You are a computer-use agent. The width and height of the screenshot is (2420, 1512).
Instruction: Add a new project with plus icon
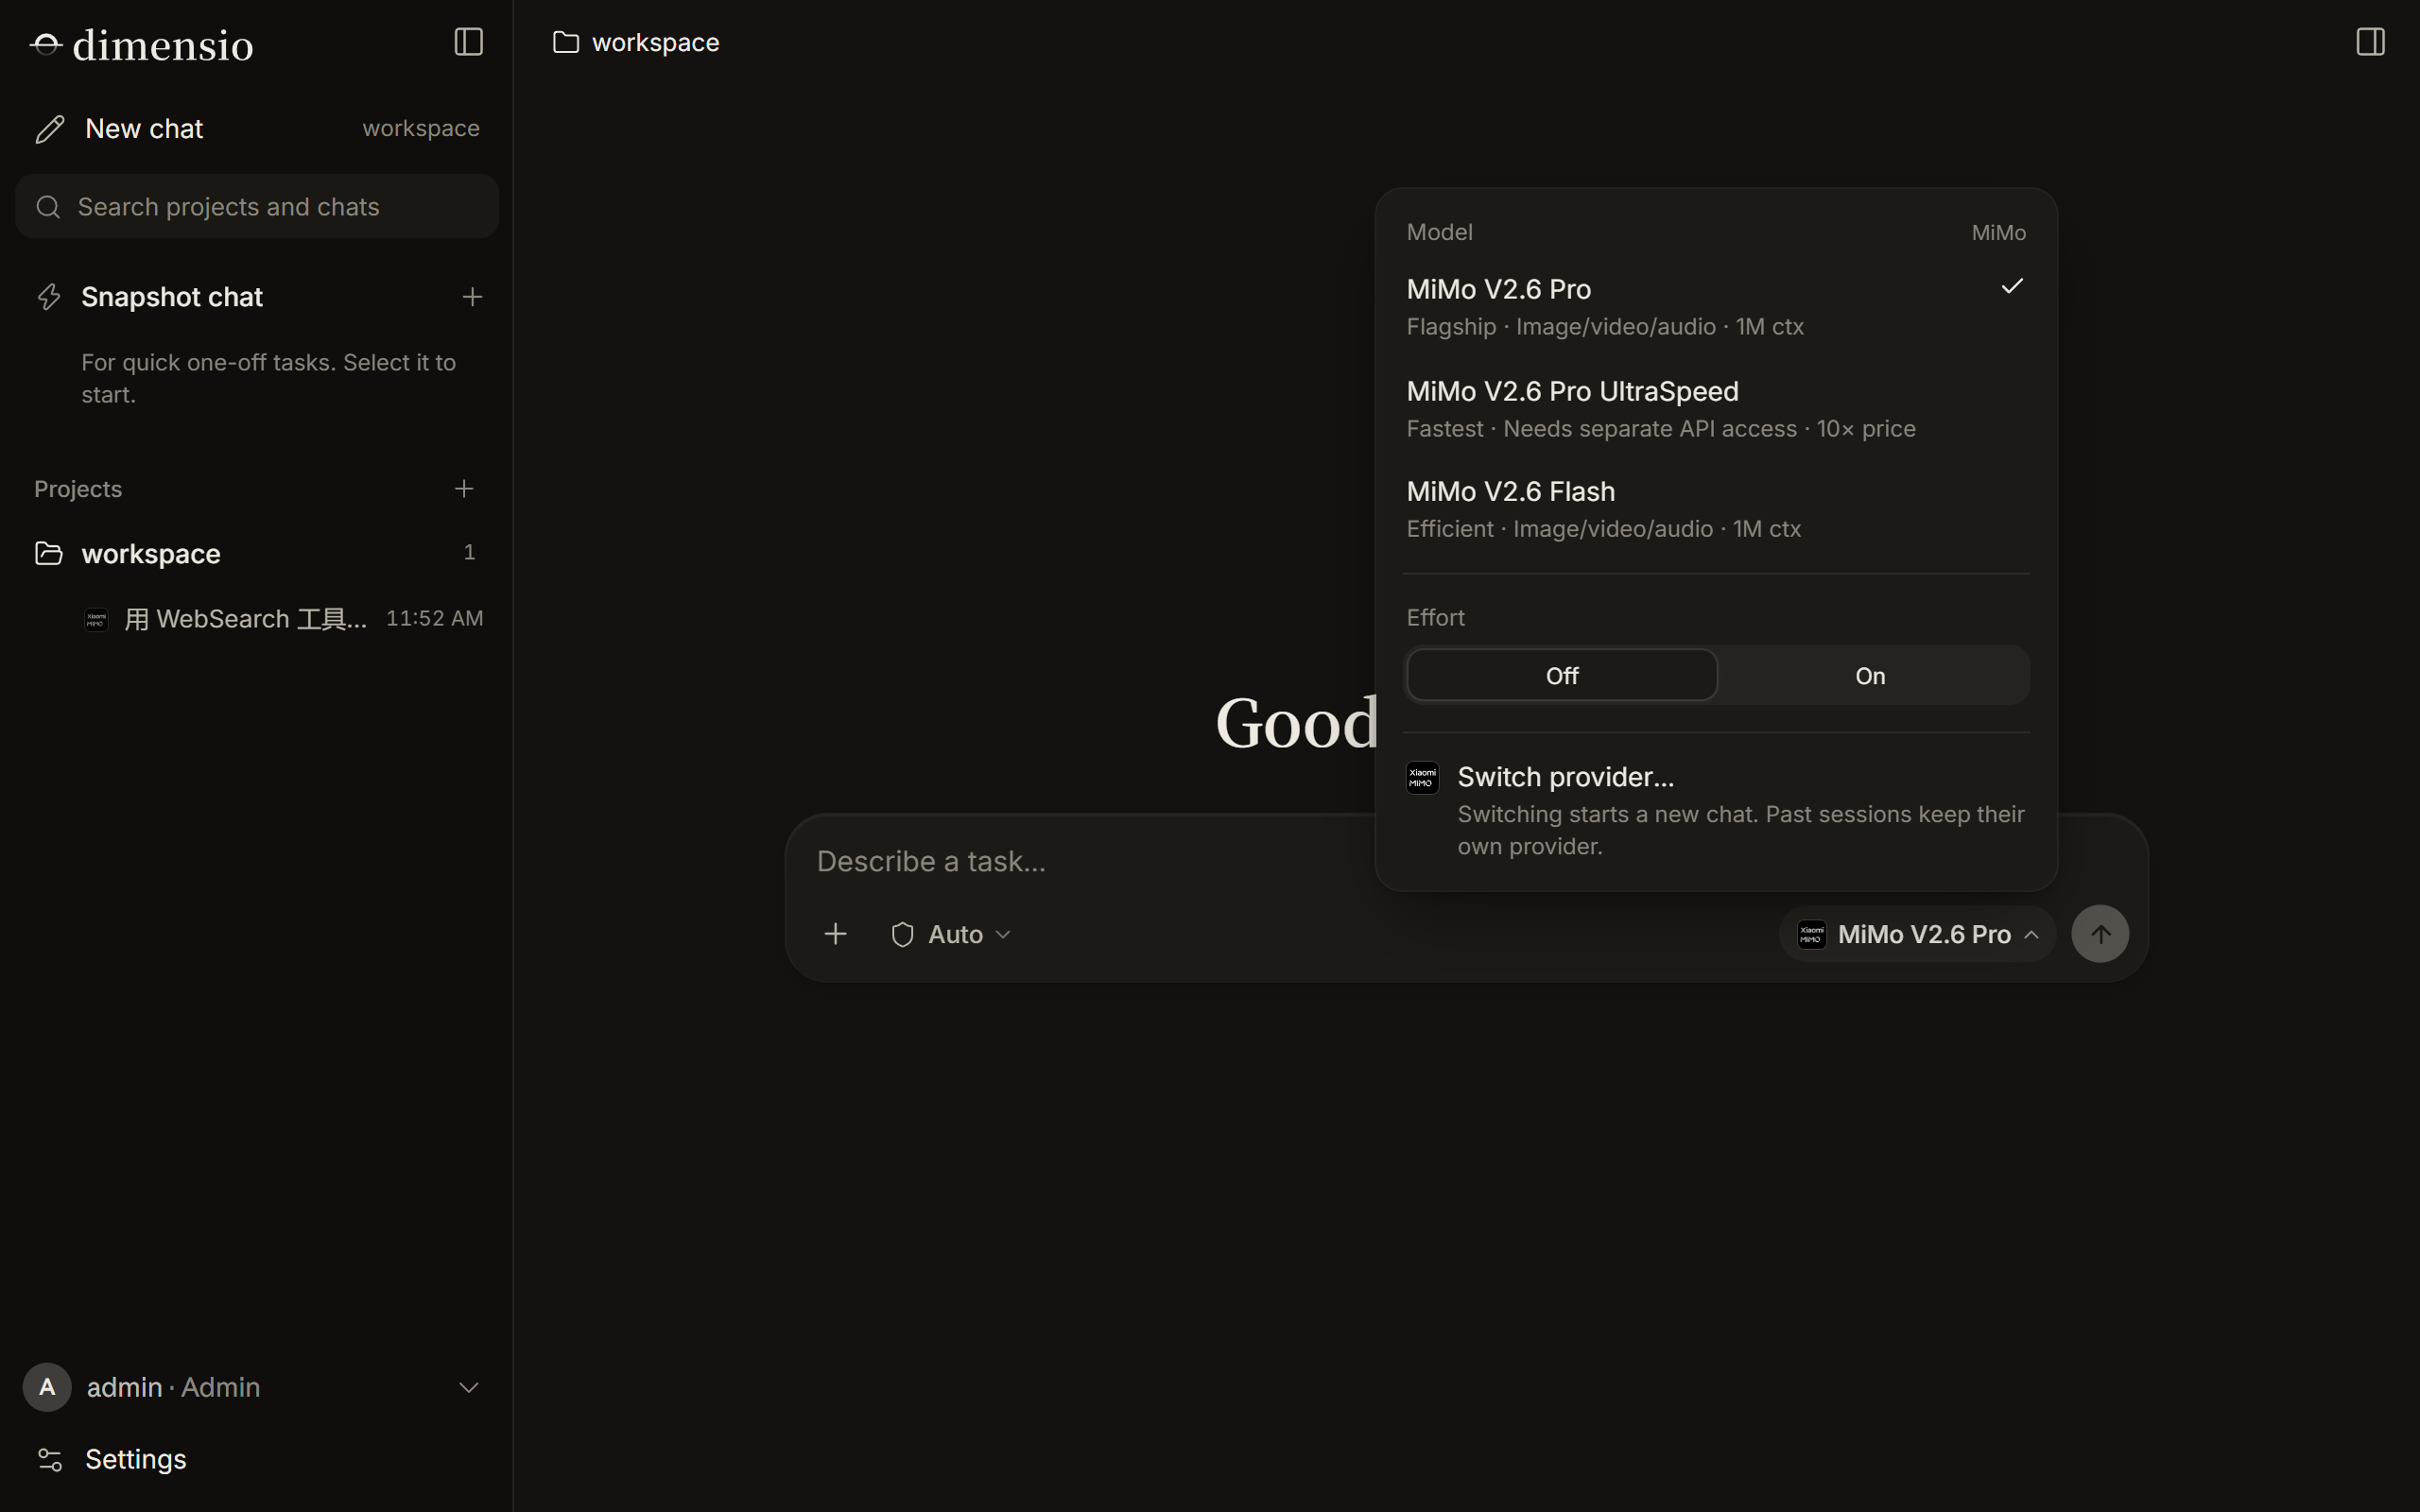click(x=464, y=489)
